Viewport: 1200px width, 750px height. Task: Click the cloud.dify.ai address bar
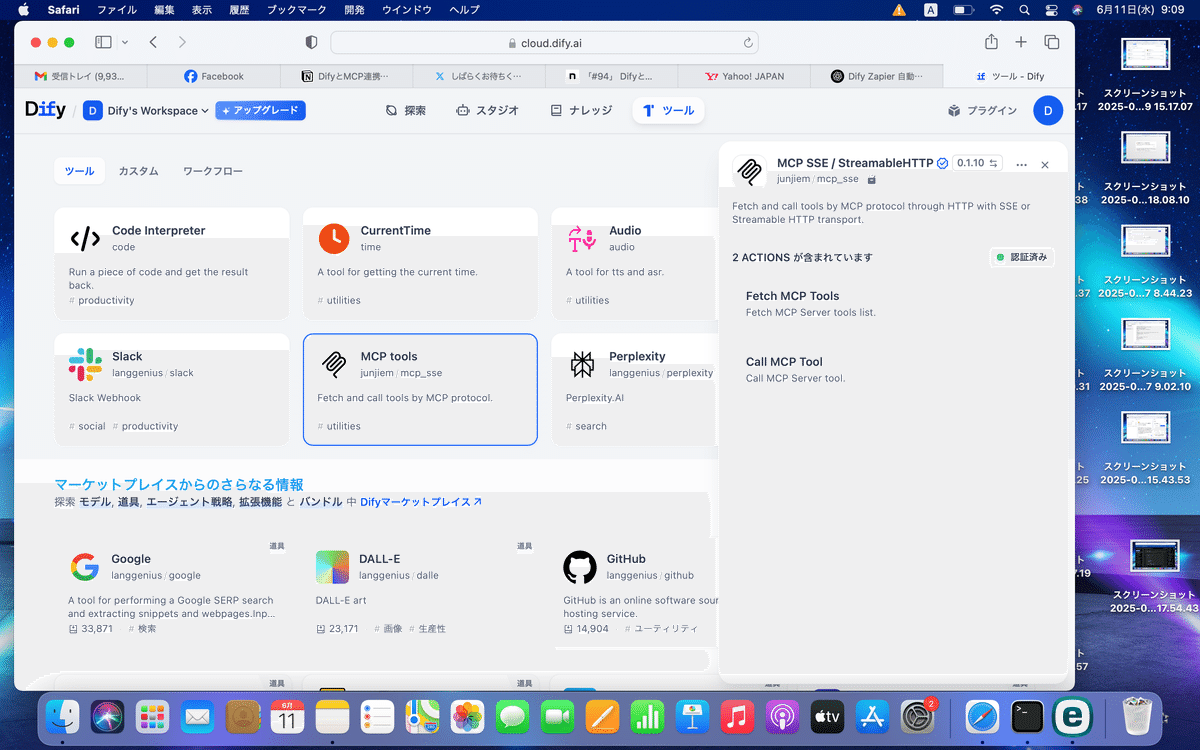pyautogui.click(x=545, y=42)
